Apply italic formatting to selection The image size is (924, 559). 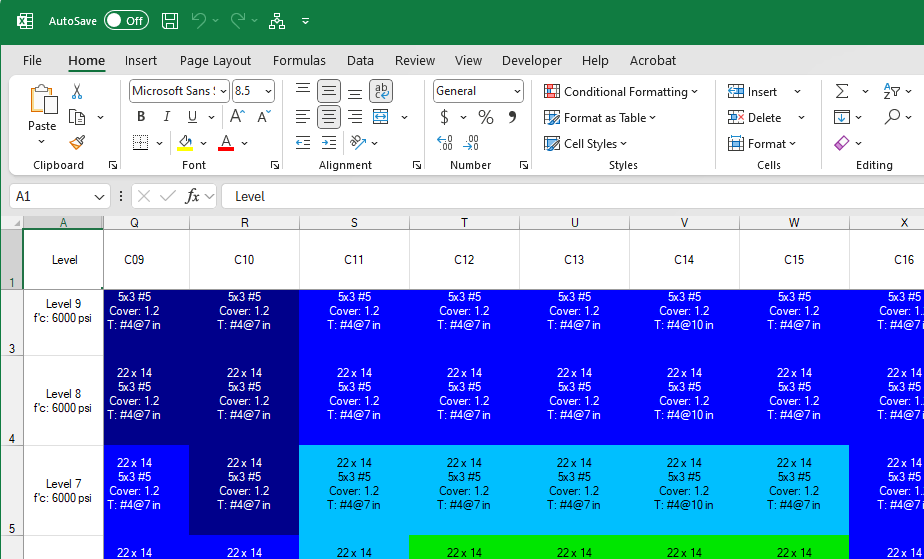[x=166, y=117]
